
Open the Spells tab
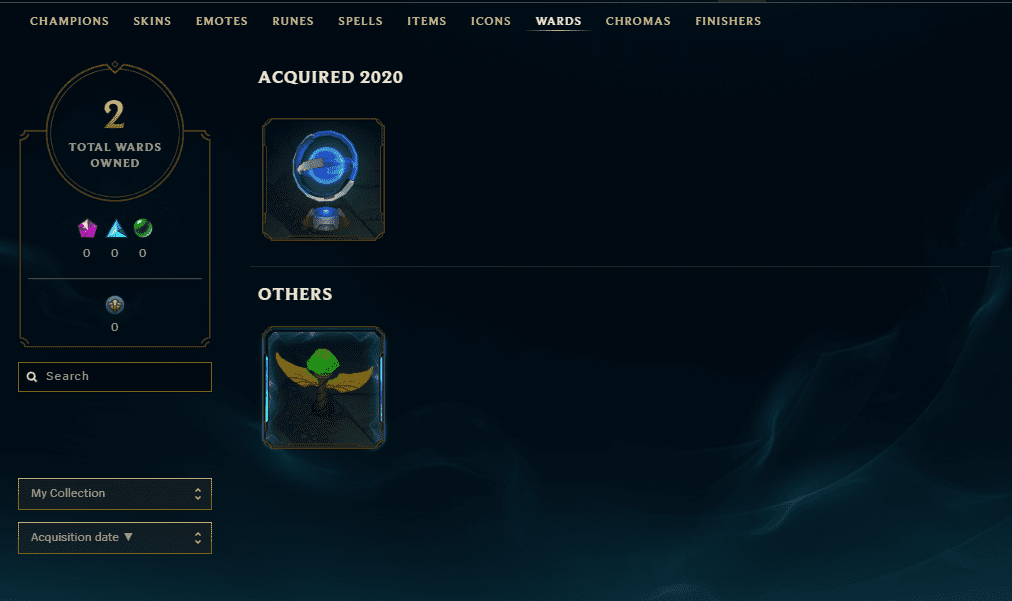pyautogui.click(x=360, y=21)
